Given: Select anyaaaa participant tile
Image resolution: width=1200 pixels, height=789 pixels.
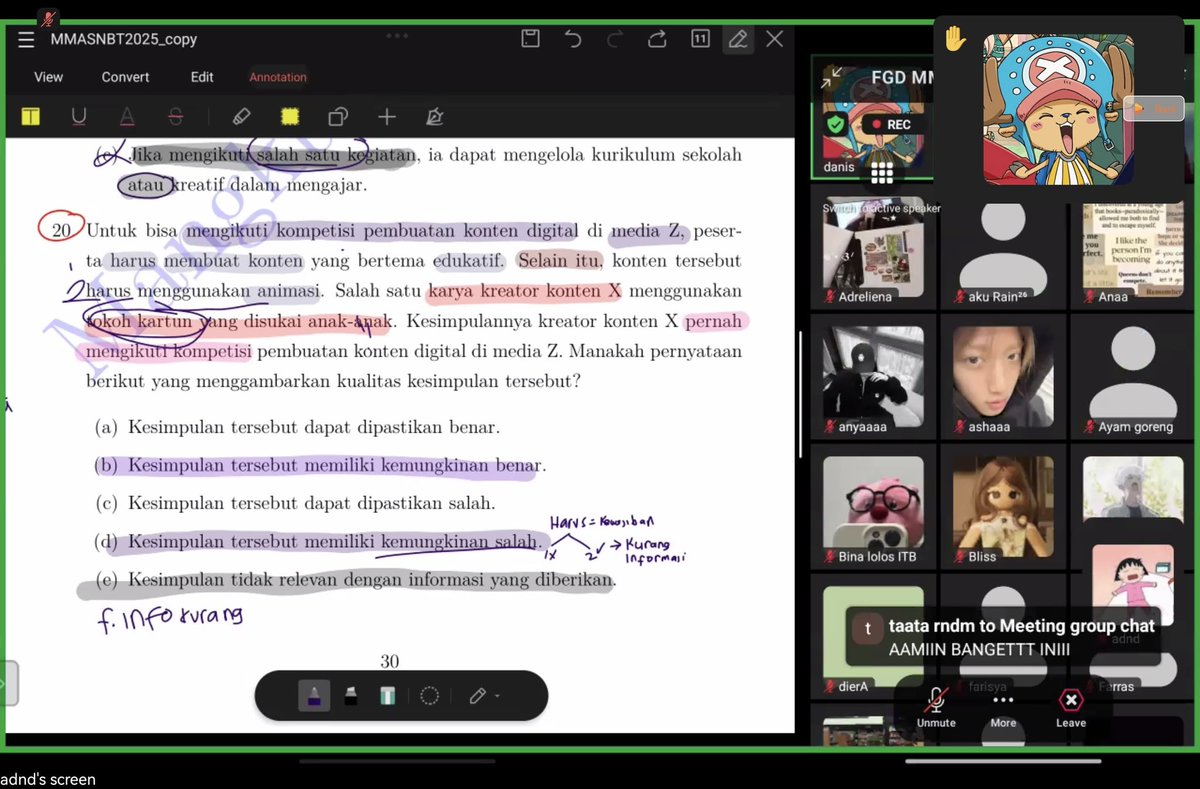Looking at the screenshot, I should (x=873, y=377).
